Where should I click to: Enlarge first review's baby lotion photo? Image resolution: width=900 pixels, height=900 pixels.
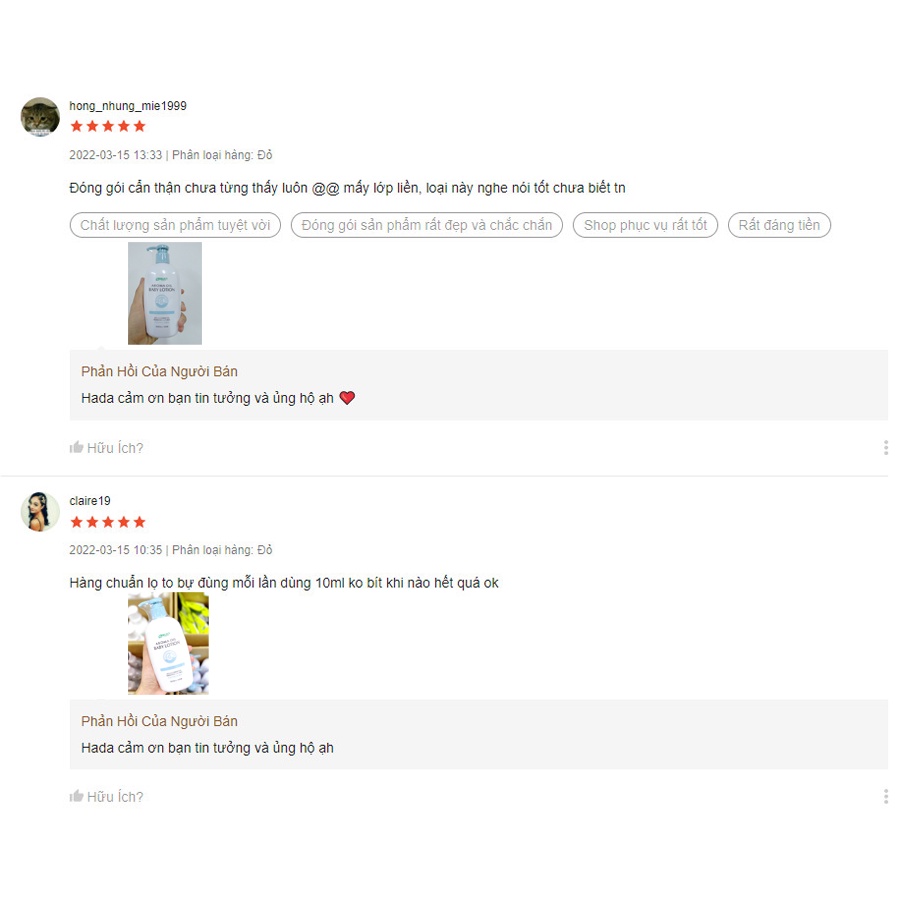coord(165,293)
